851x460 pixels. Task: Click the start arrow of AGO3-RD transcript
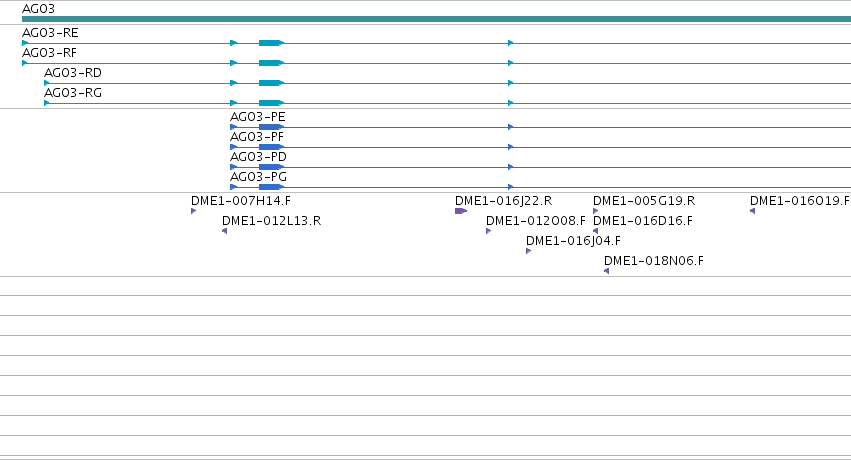pyautogui.click(x=47, y=83)
